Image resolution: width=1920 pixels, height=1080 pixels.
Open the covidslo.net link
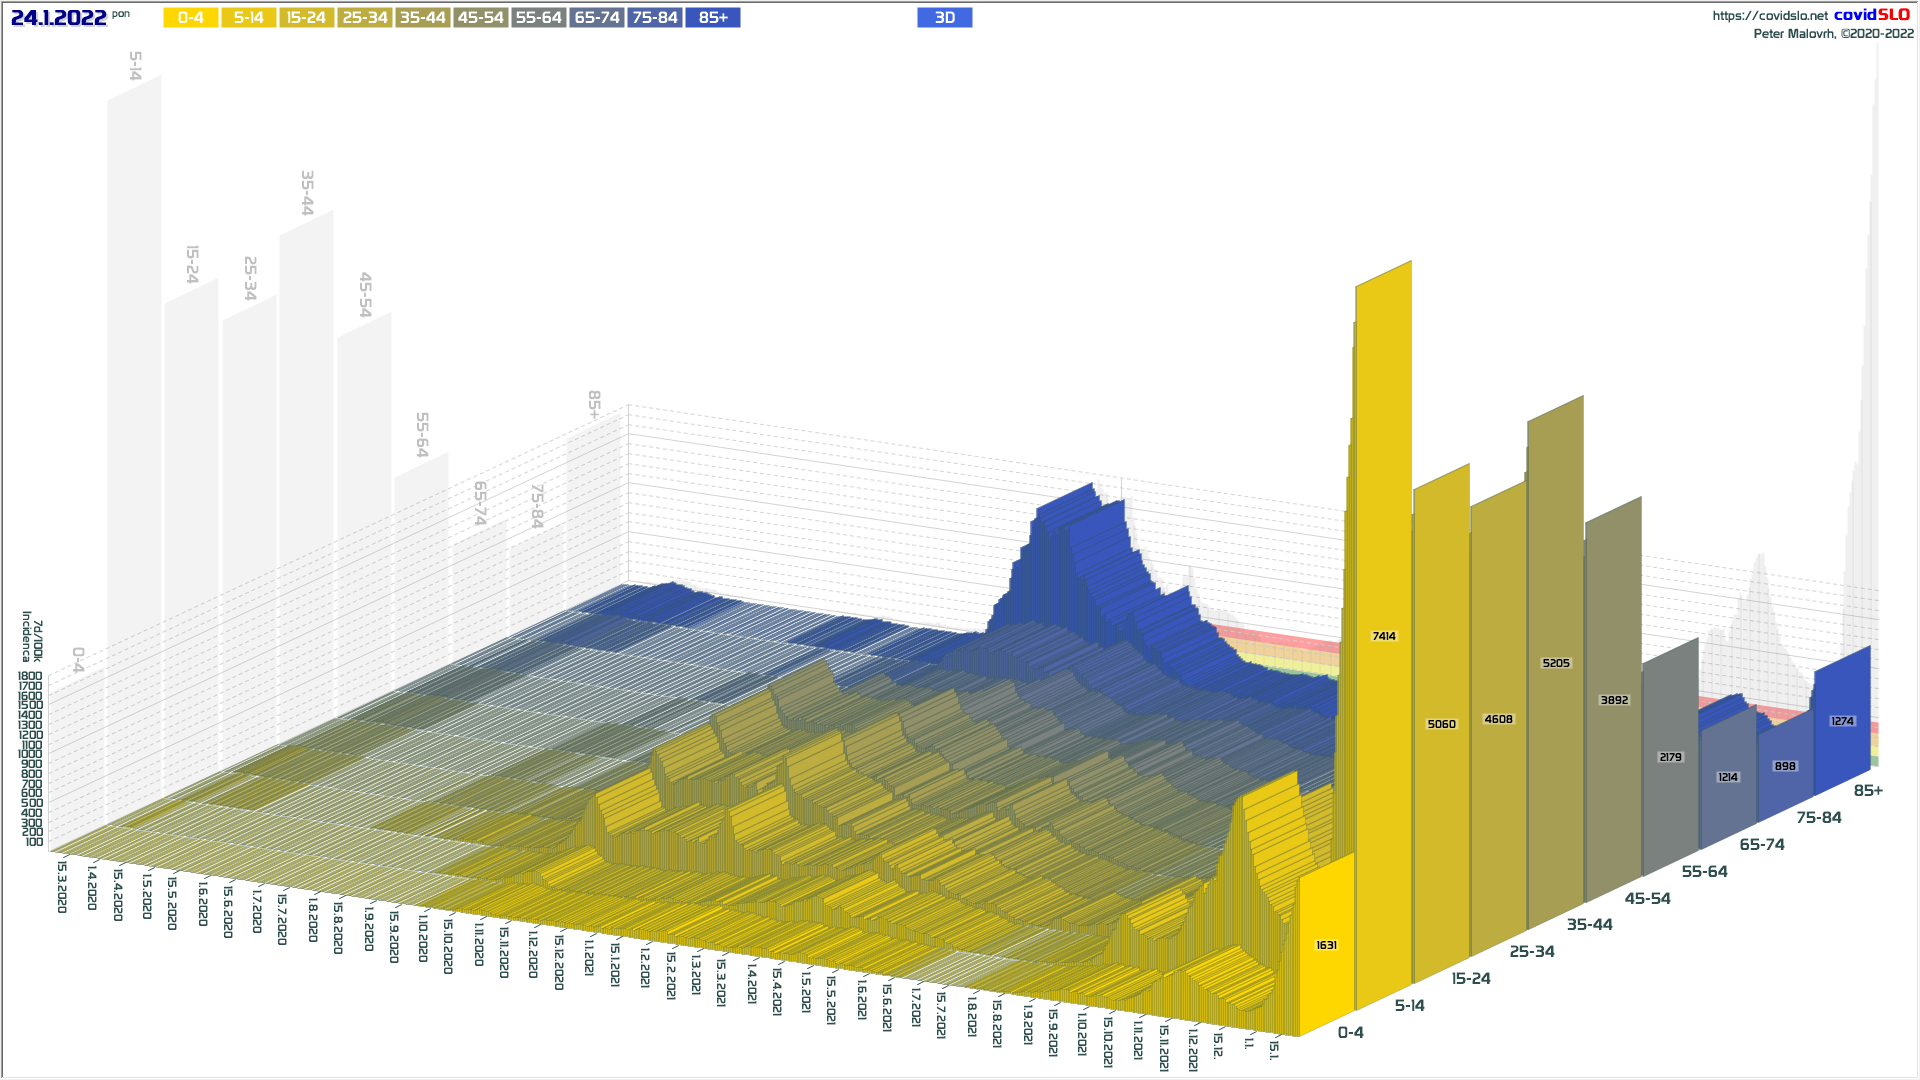(x=1769, y=16)
